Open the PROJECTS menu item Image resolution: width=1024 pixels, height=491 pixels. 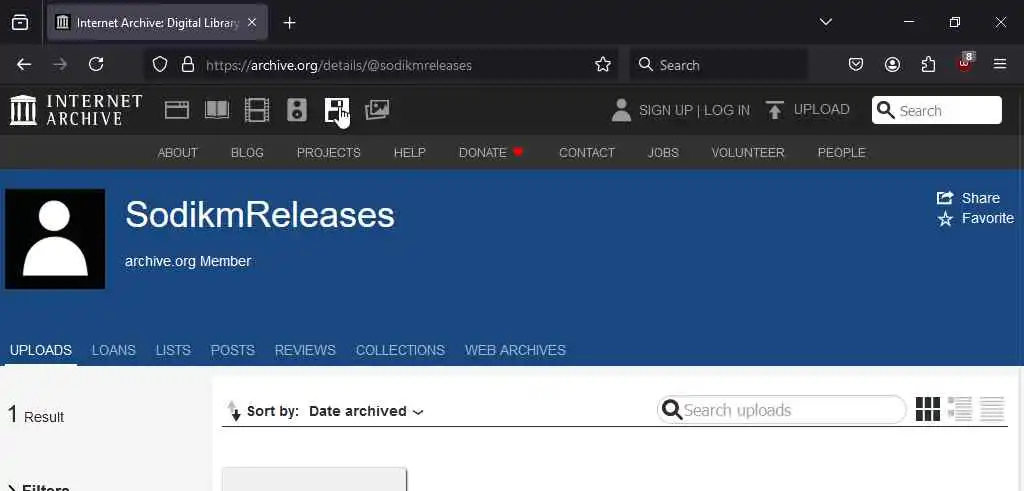(328, 153)
